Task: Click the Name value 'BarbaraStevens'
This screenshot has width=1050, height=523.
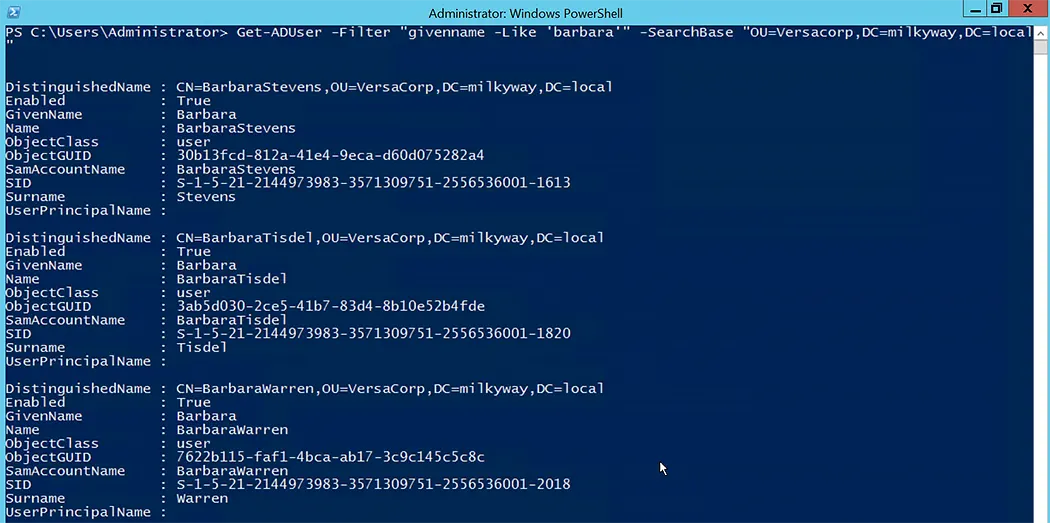Action: coord(236,128)
